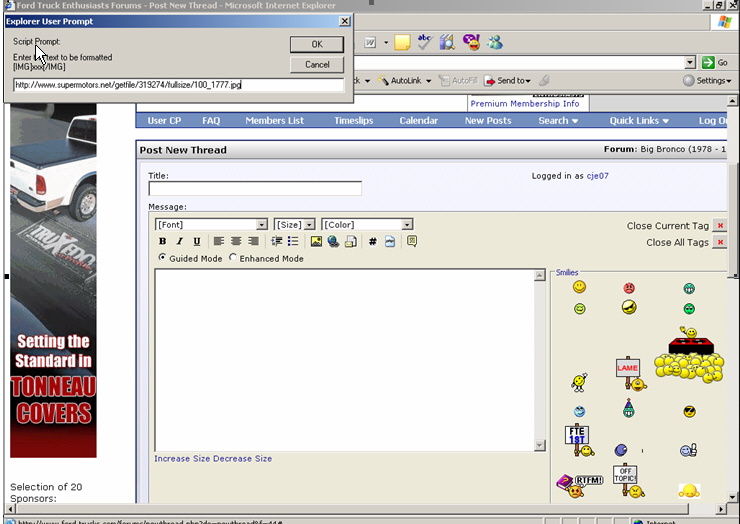Insert the red angry face smiley

pyautogui.click(x=629, y=288)
